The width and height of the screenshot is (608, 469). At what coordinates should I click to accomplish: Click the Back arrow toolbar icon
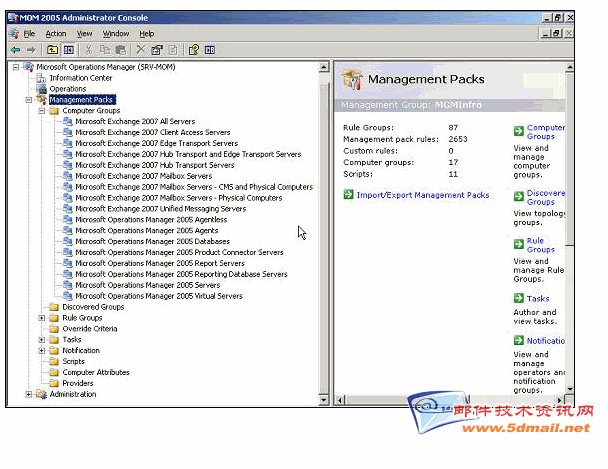[15, 49]
